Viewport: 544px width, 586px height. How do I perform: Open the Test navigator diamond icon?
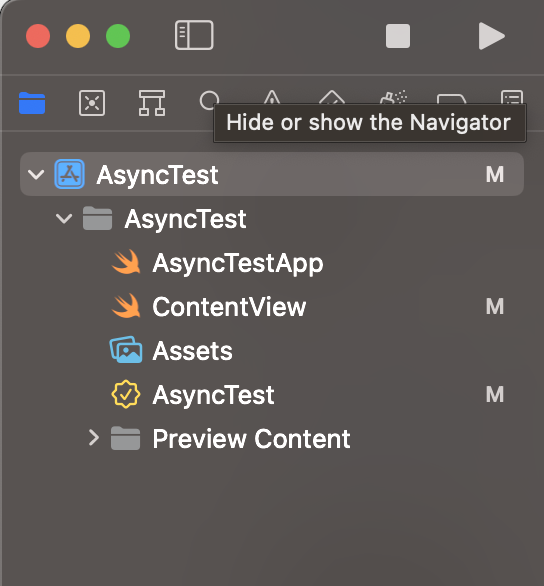pyautogui.click(x=332, y=97)
